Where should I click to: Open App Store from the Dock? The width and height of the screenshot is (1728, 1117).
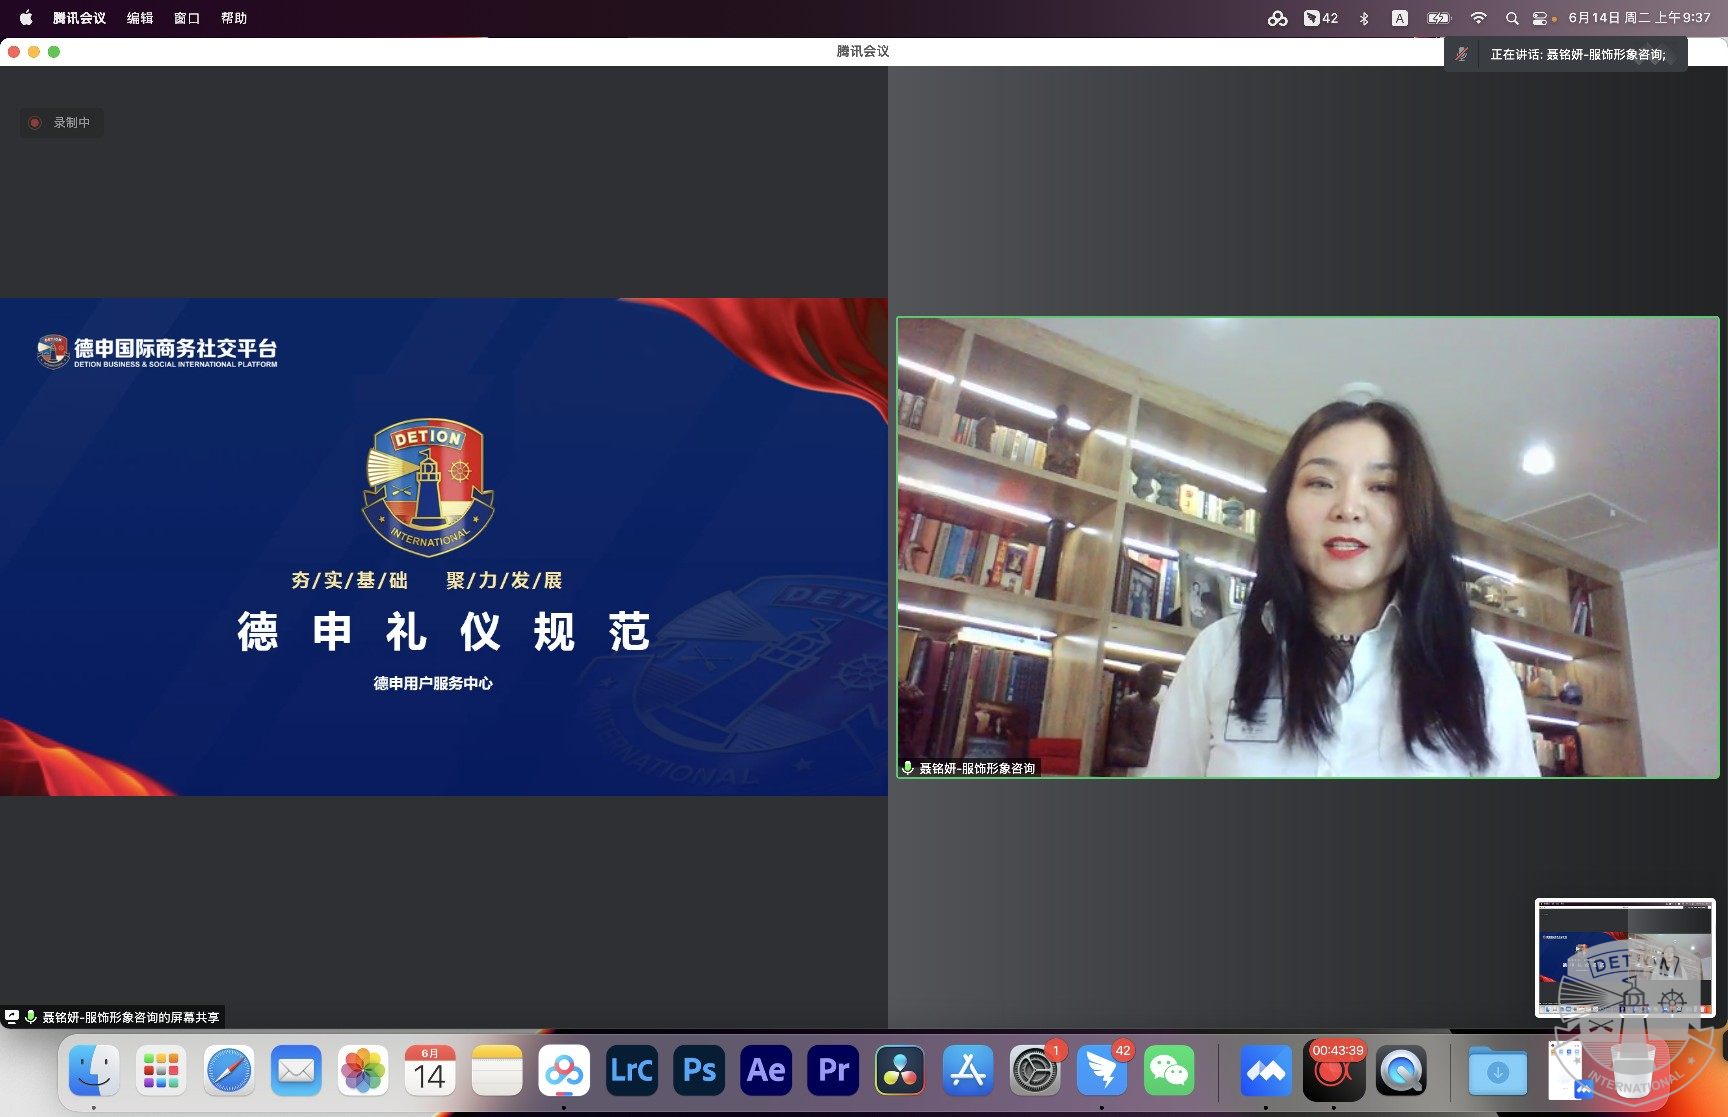(968, 1071)
